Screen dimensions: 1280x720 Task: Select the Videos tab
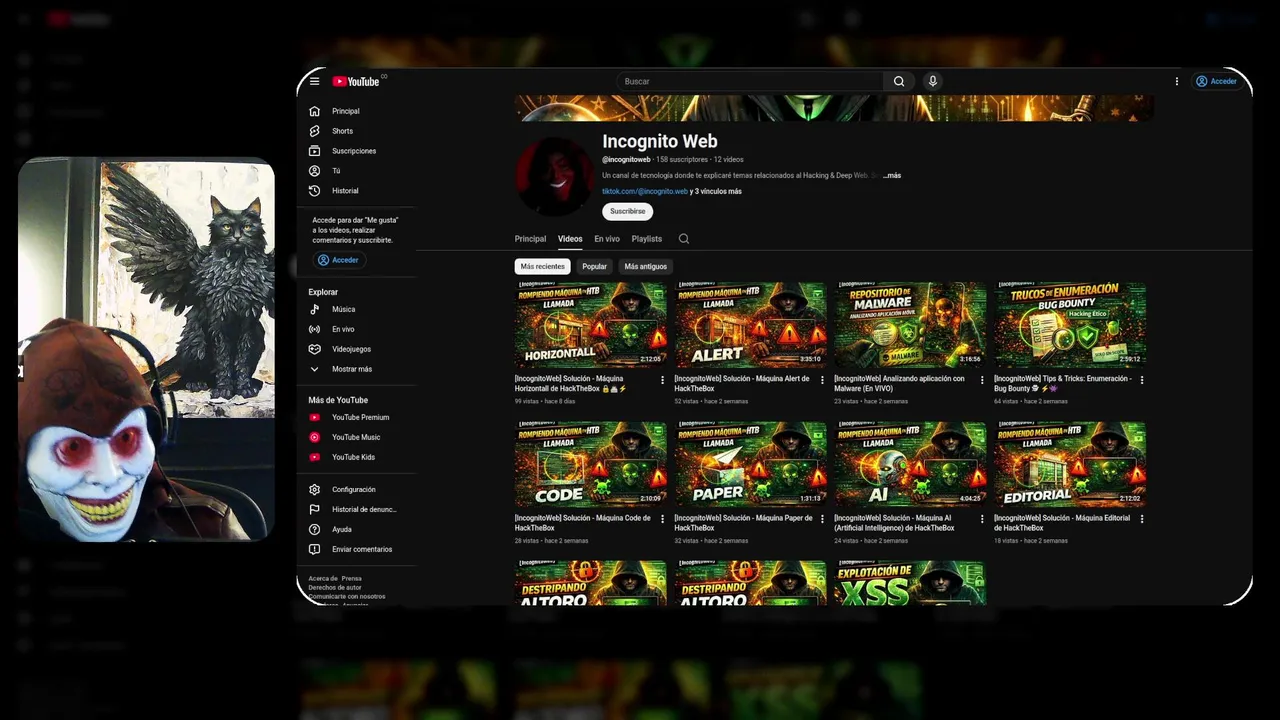[570, 239]
